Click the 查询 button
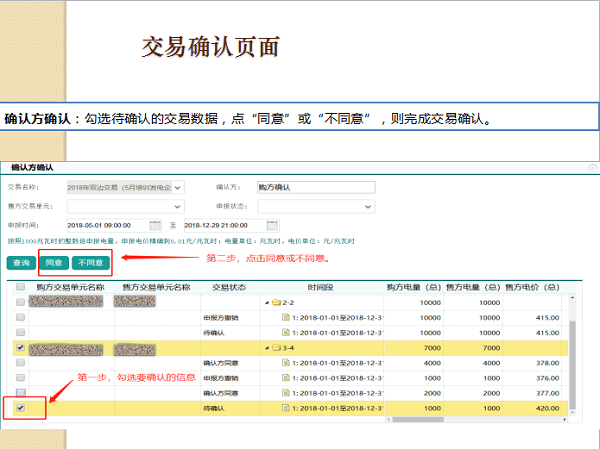Screen dimensions: 600x449 coord(21,263)
